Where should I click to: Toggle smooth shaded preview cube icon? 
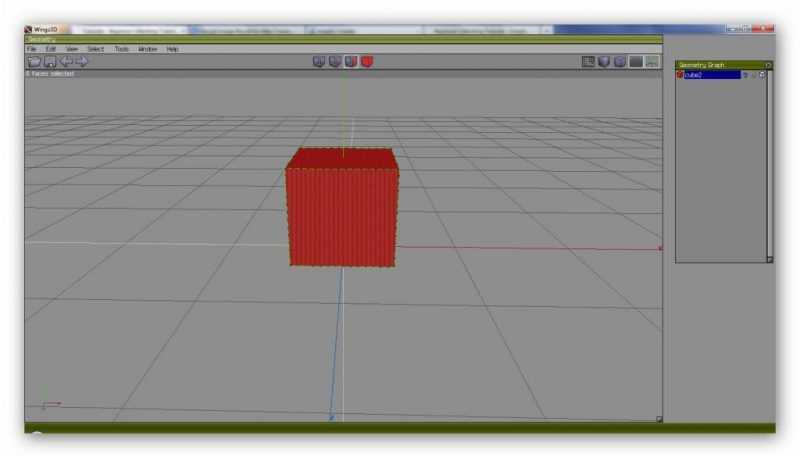coord(604,62)
